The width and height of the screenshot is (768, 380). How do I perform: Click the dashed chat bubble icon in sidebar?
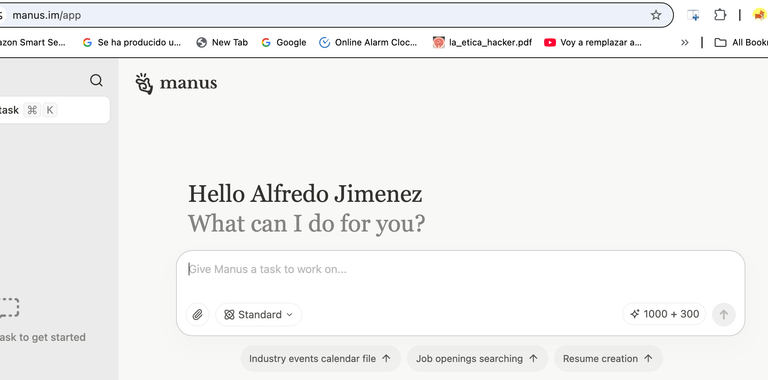9,308
